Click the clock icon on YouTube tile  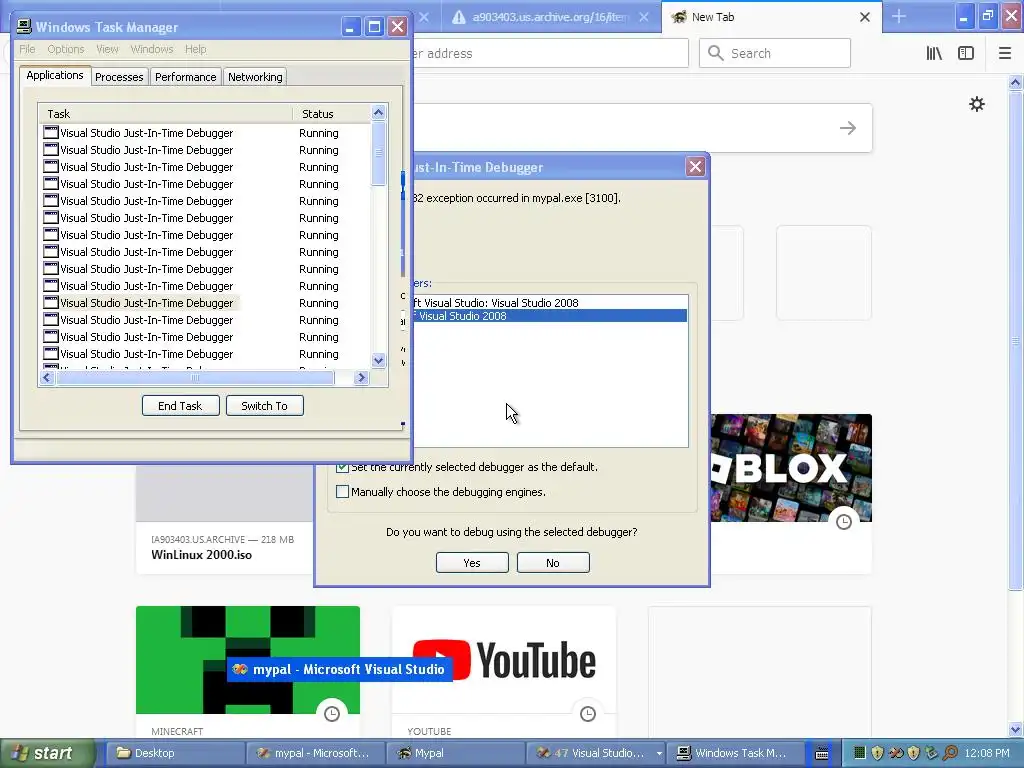coord(588,714)
